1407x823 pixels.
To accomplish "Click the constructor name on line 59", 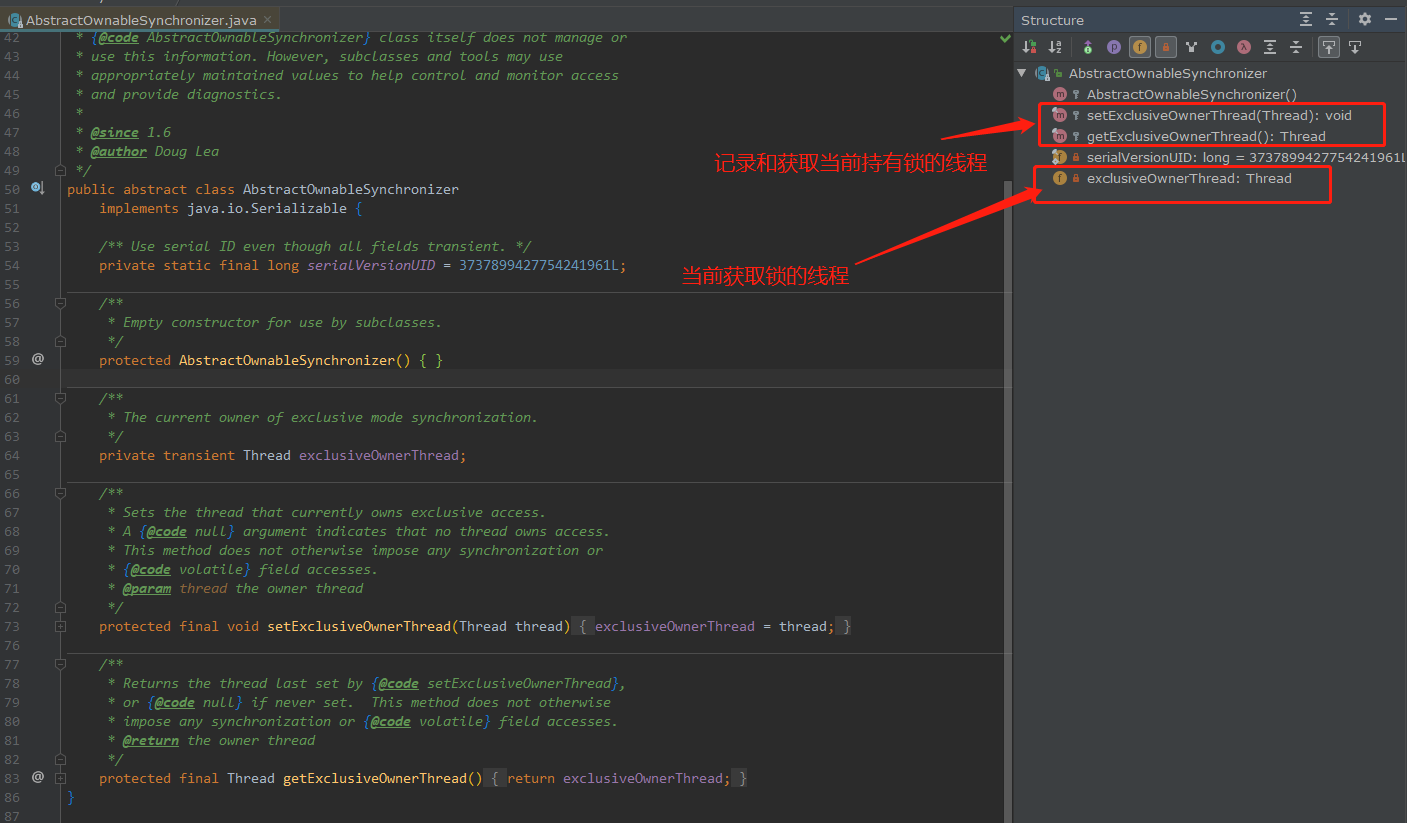I will 287,360.
